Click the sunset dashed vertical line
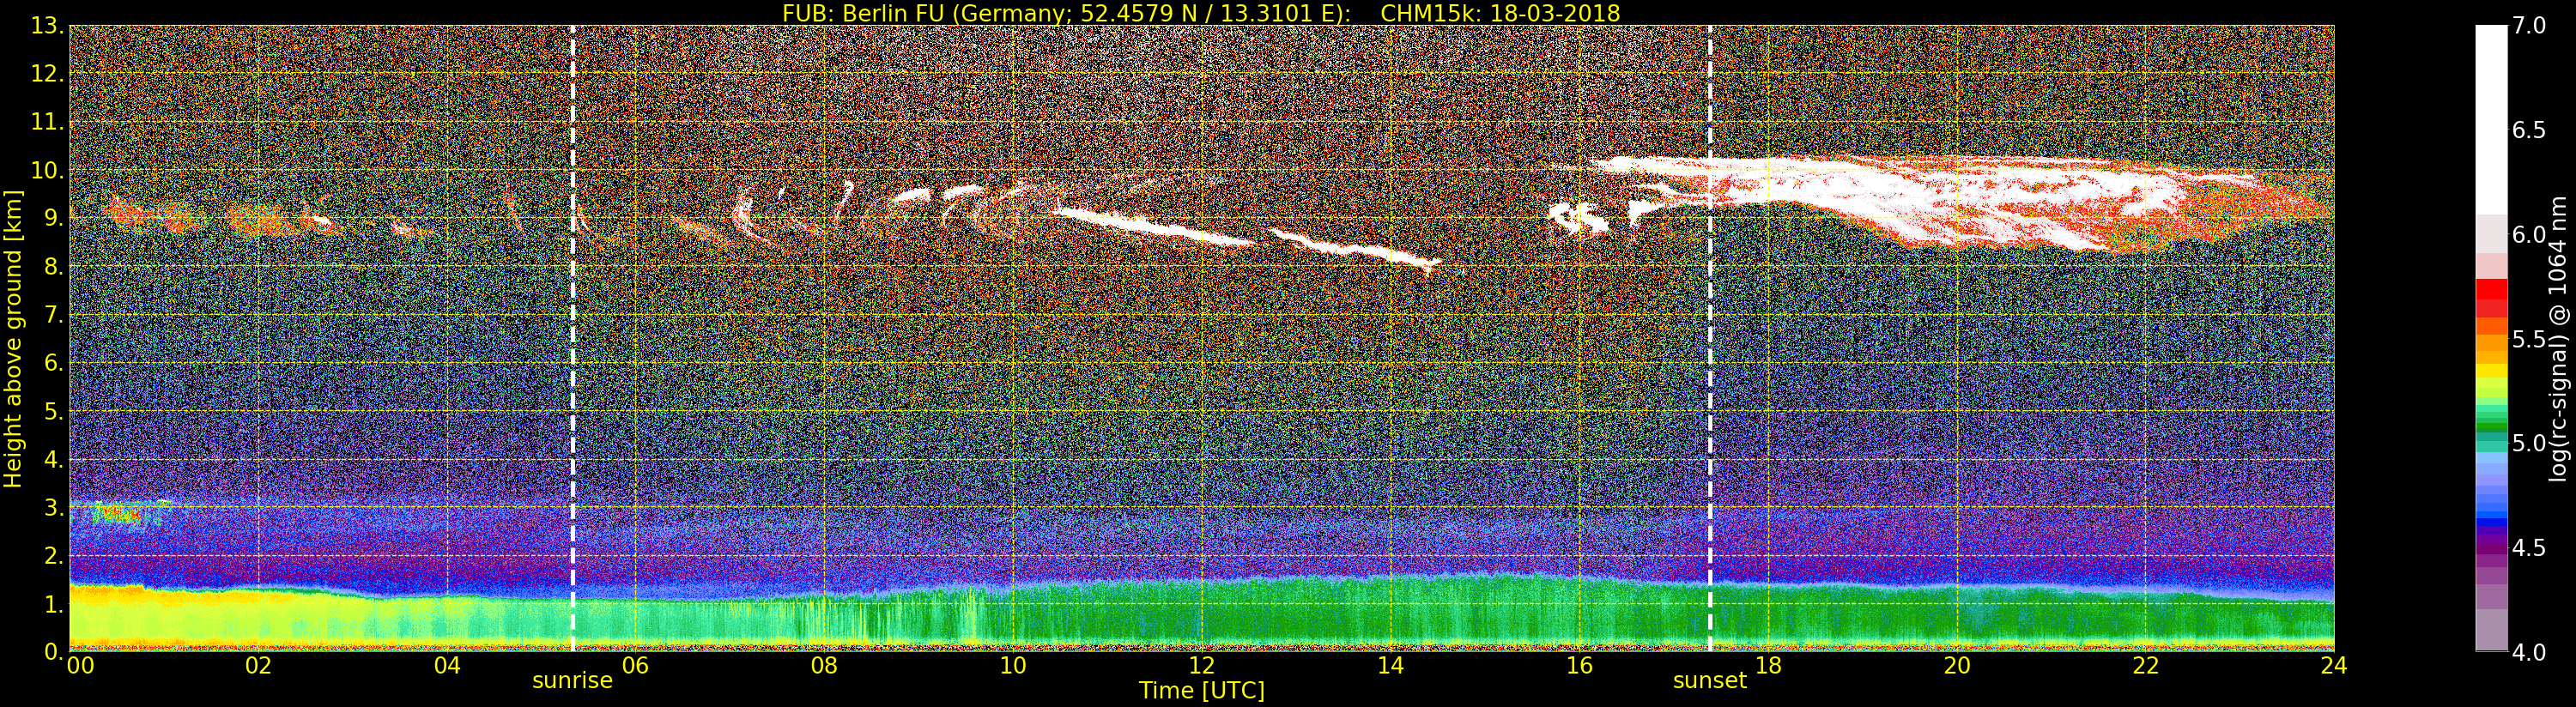This screenshot has height=707, width=2576. (x=1710, y=338)
